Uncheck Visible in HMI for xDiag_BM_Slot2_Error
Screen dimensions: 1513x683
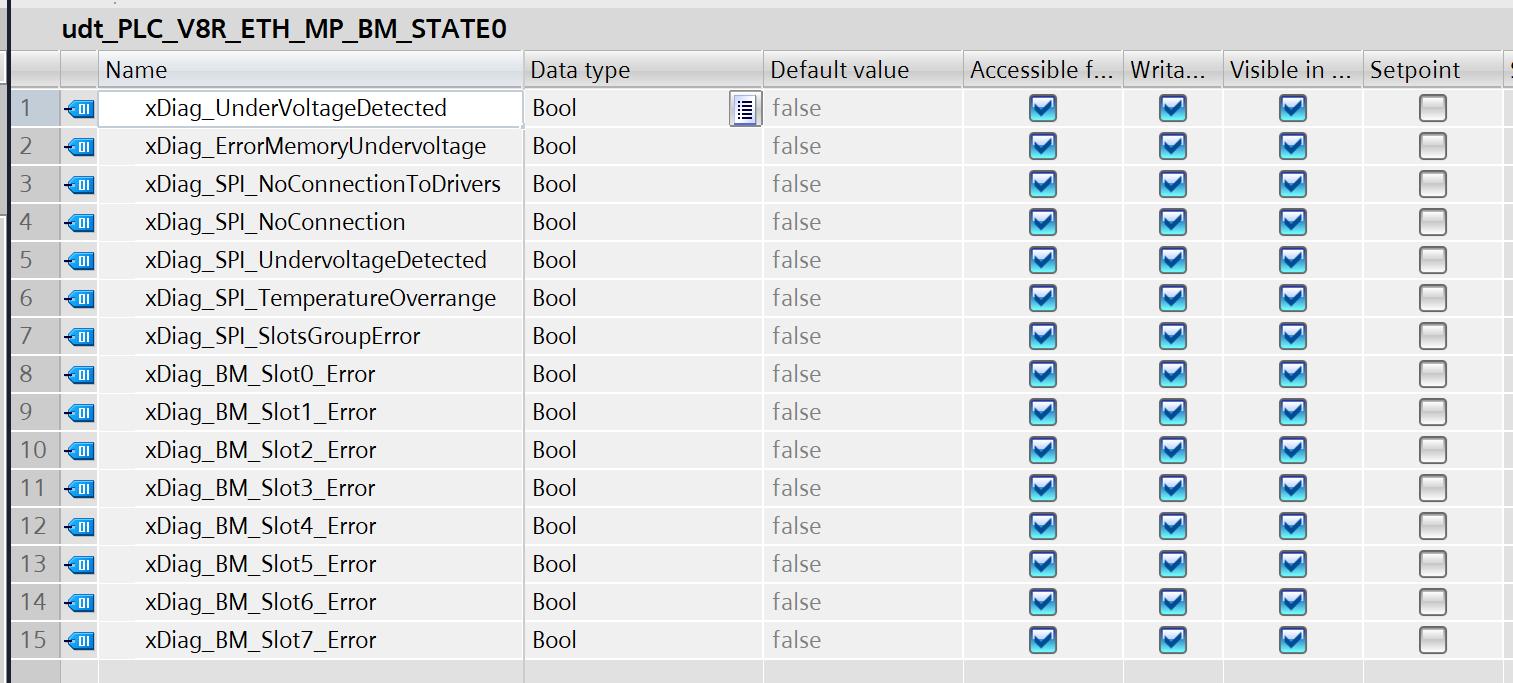click(x=1292, y=451)
